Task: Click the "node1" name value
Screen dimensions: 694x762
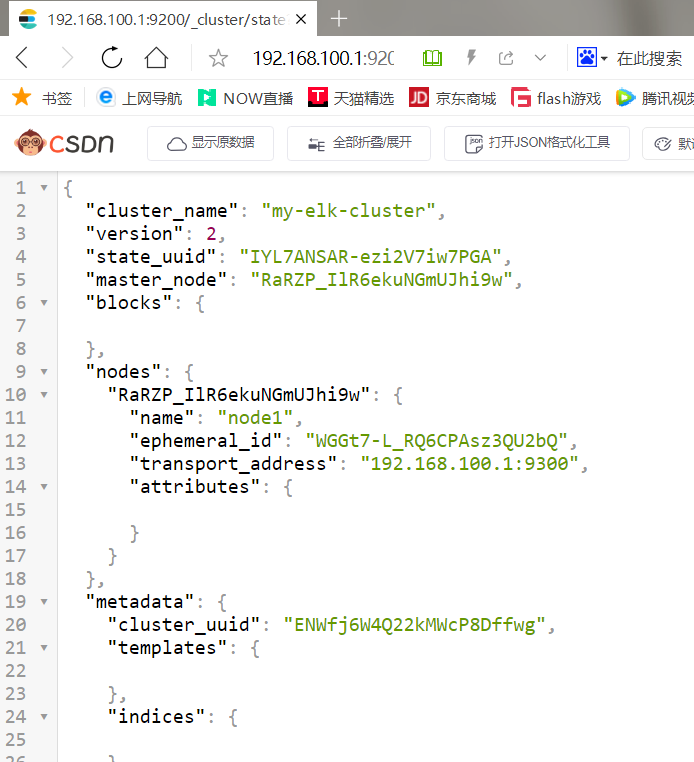Action: [255, 418]
